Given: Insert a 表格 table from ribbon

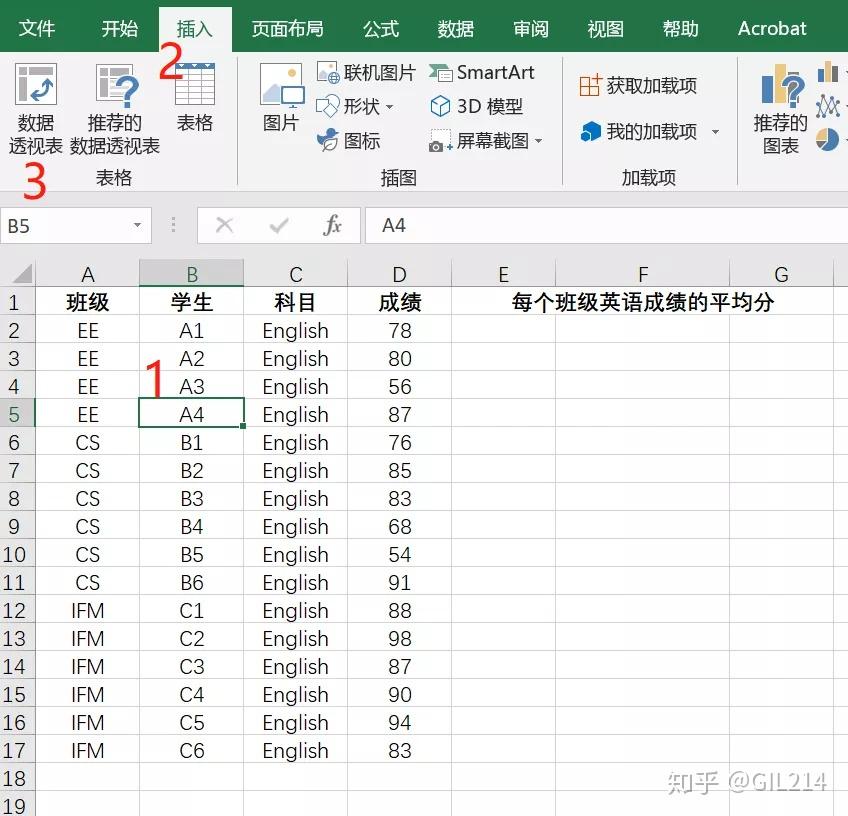Looking at the screenshot, I should click(195, 97).
